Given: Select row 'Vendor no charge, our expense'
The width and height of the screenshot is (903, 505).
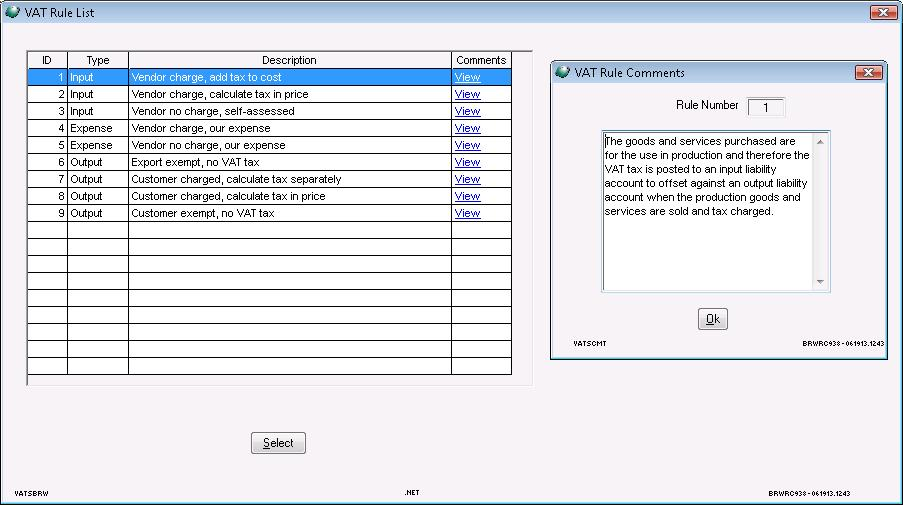Looking at the screenshot, I should [270, 145].
